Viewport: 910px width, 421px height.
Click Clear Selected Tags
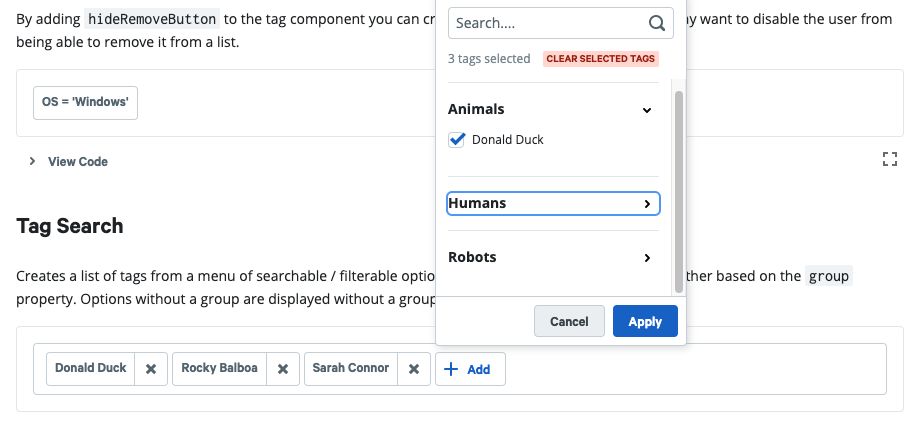click(601, 59)
